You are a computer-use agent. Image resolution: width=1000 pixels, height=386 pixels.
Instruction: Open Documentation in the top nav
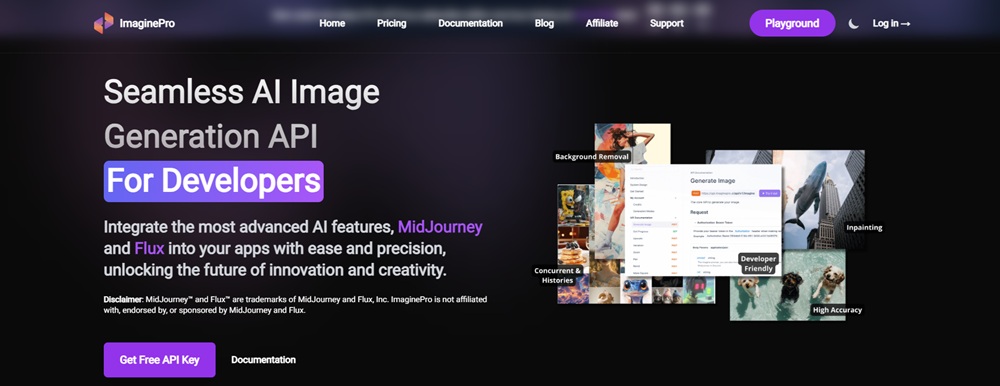pos(471,23)
